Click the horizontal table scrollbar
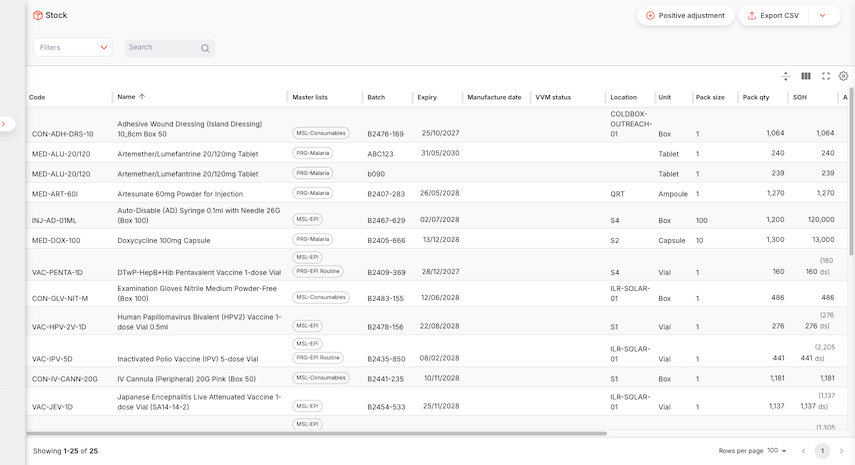Image resolution: width=855 pixels, height=465 pixels. click(316, 433)
